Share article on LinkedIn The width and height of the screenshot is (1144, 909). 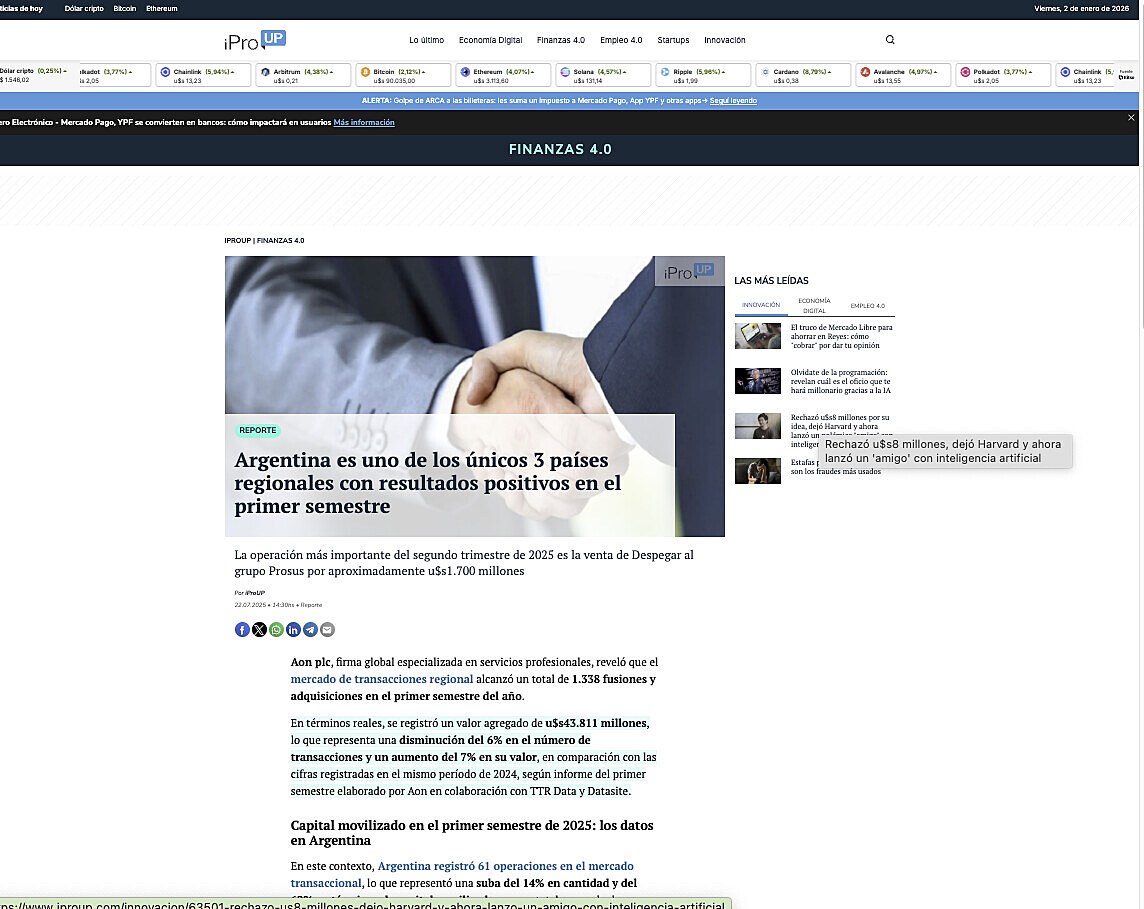(x=293, y=629)
